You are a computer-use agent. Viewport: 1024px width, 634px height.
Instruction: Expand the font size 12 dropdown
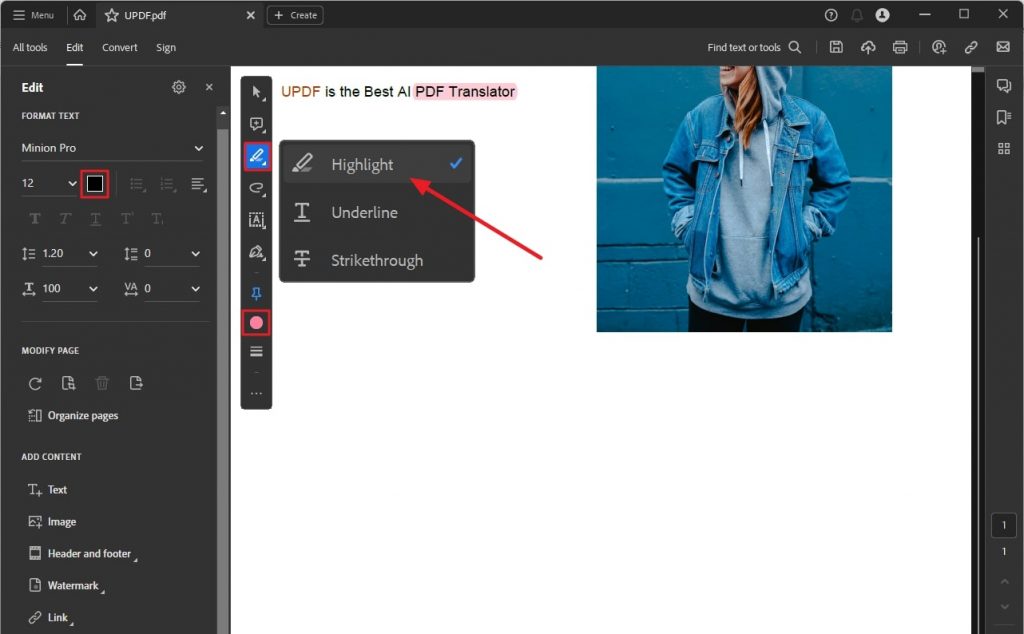[45, 183]
